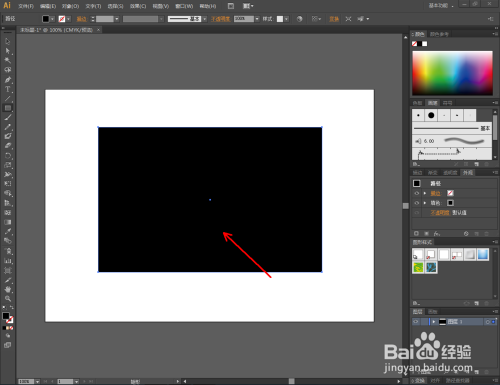The height and width of the screenshot is (385, 500).
Task: Select the Zoom tool
Action: point(8,299)
